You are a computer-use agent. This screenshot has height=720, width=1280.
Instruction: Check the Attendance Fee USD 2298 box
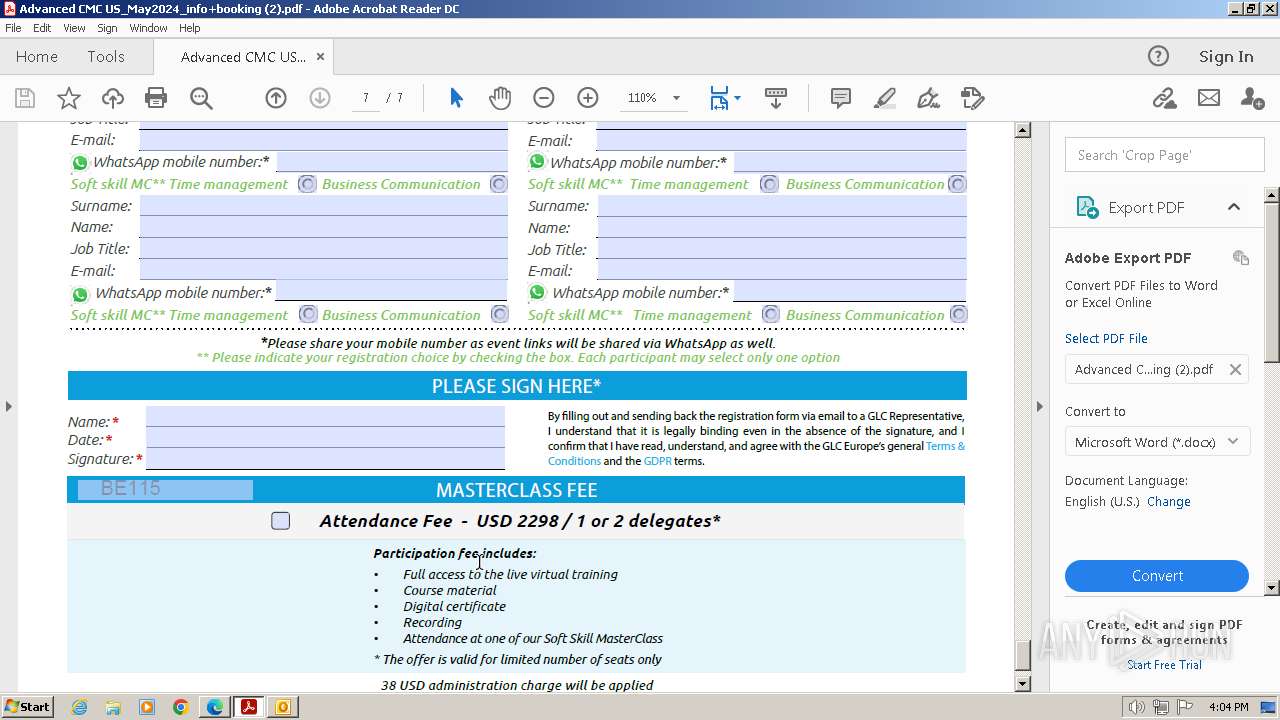281,521
